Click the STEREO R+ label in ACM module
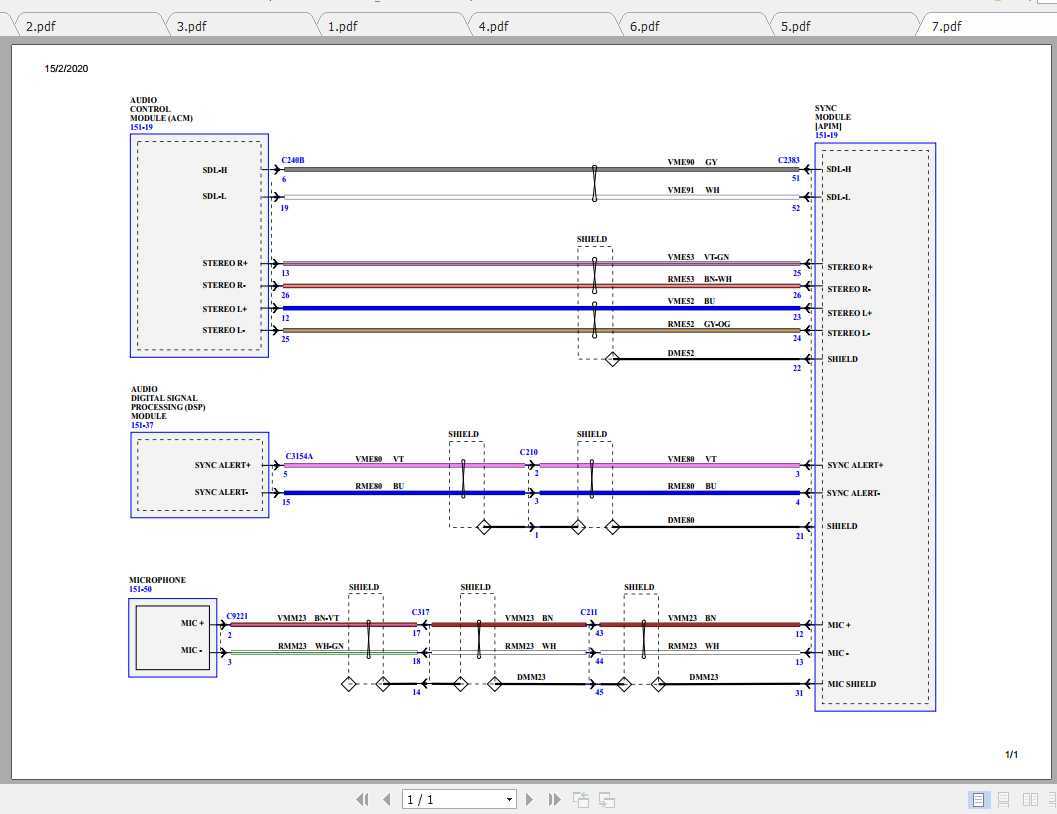The width and height of the screenshot is (1057, 814). pos(225,263)
